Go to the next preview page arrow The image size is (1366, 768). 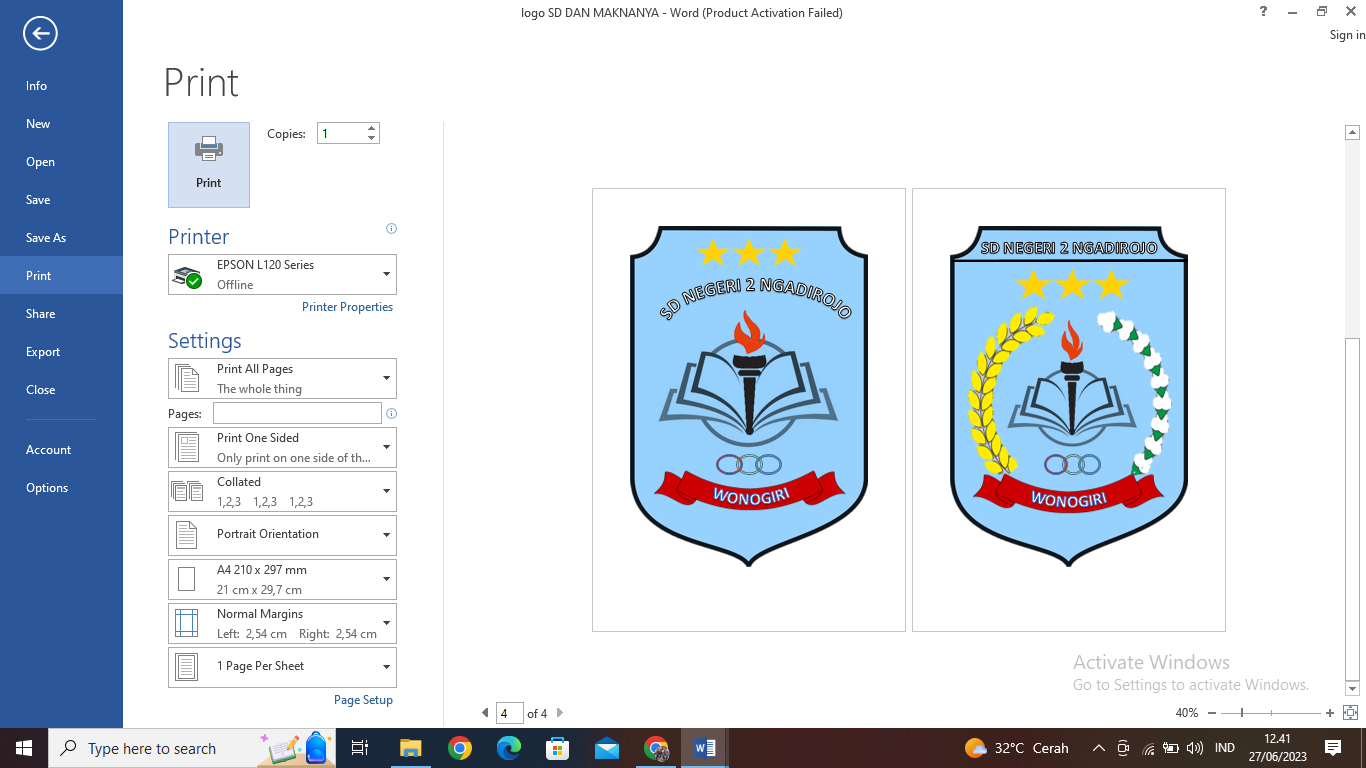[x=560, y=713]
